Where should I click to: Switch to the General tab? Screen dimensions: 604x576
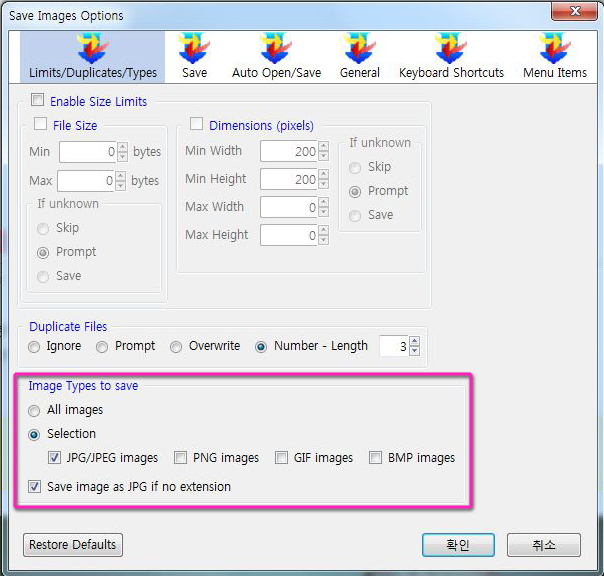tap(359, 57)
